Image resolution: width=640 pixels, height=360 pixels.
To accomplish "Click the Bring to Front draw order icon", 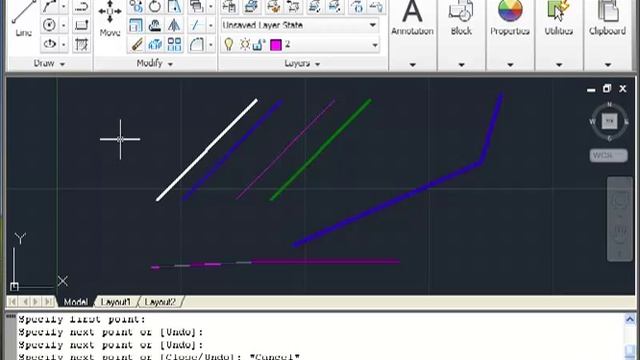I will (197, 6).
